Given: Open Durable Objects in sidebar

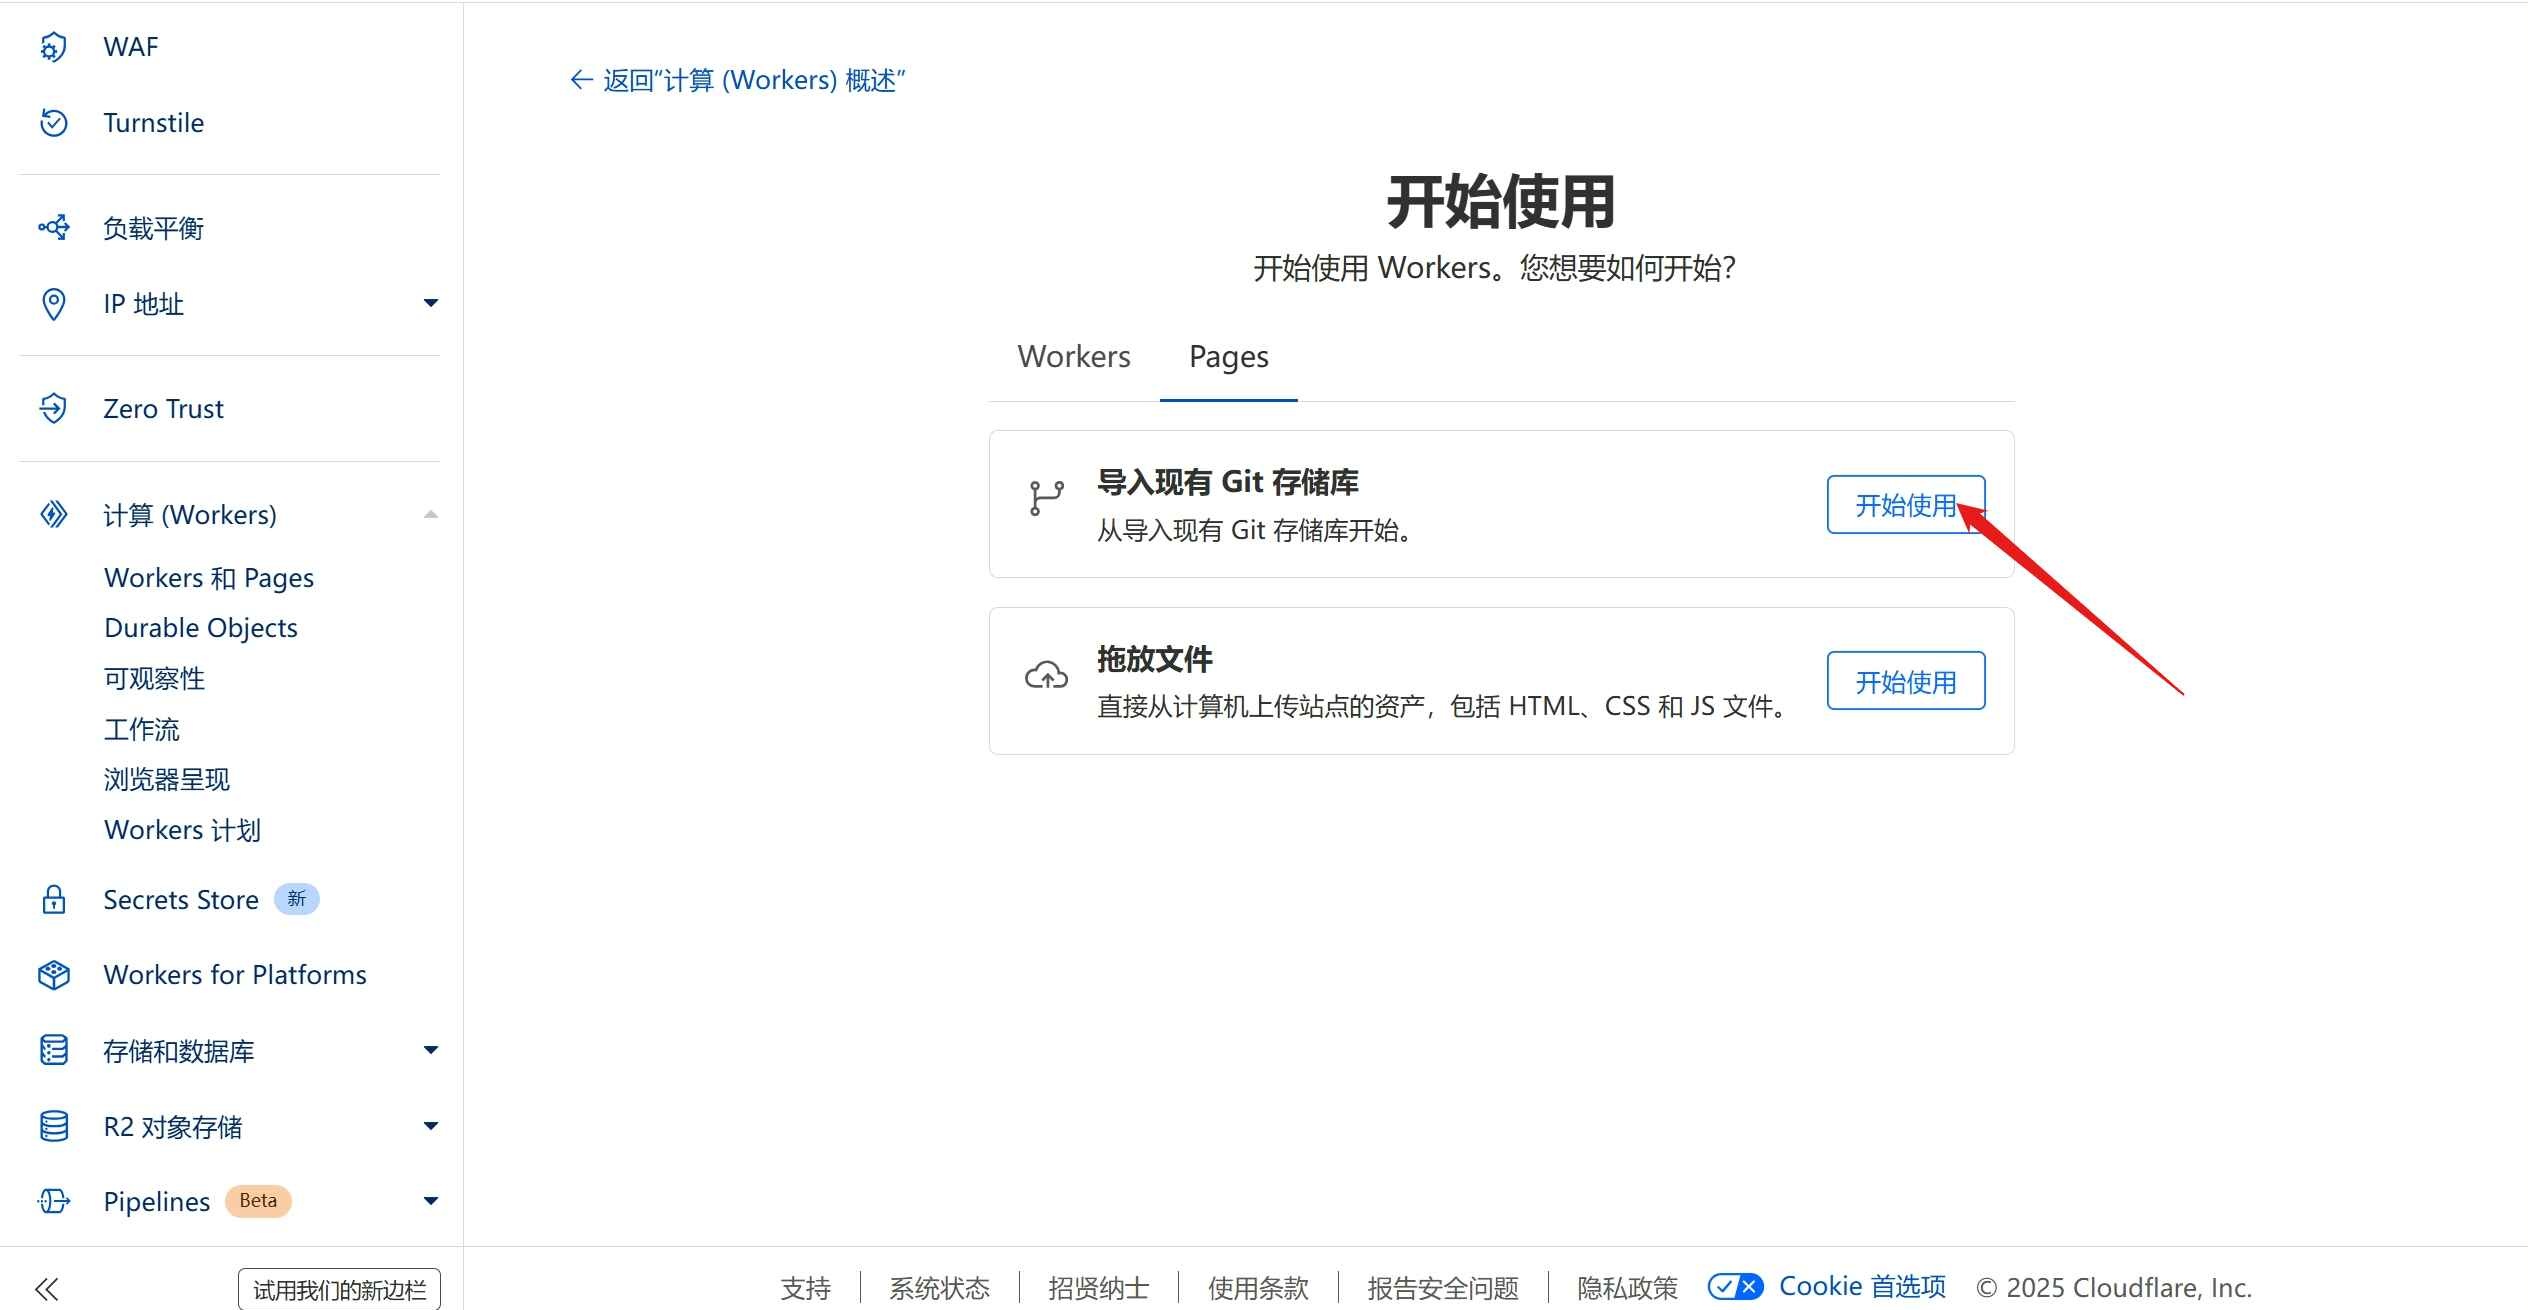Looking at the screenshot, I should pyautogui.click(x=201, y=628).
